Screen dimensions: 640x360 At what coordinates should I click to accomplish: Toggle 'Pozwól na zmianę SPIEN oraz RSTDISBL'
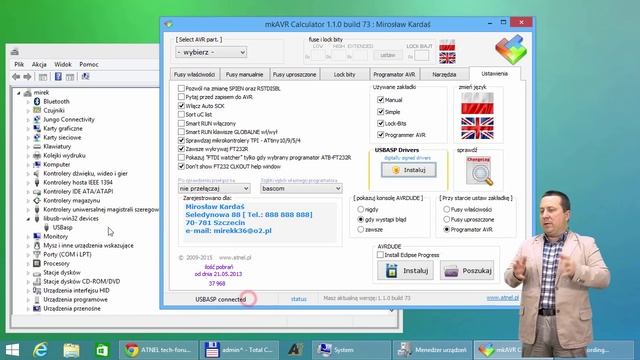tap(181, 88)
